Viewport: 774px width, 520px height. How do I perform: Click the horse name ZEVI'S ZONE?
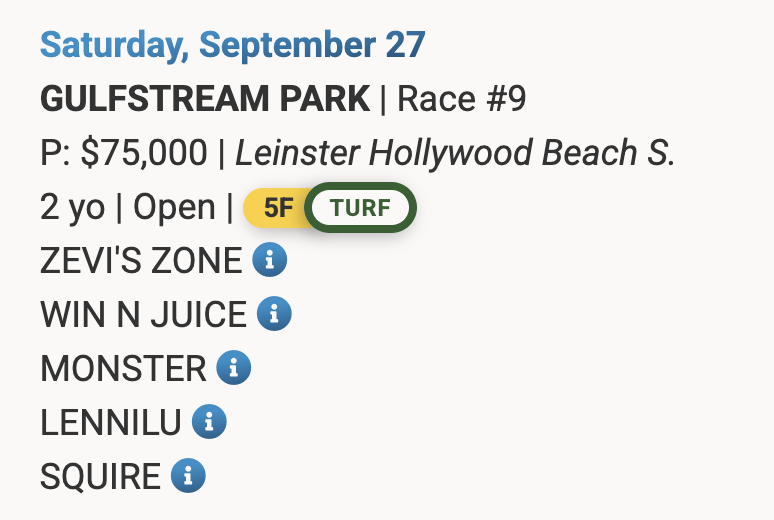[141, 261]
